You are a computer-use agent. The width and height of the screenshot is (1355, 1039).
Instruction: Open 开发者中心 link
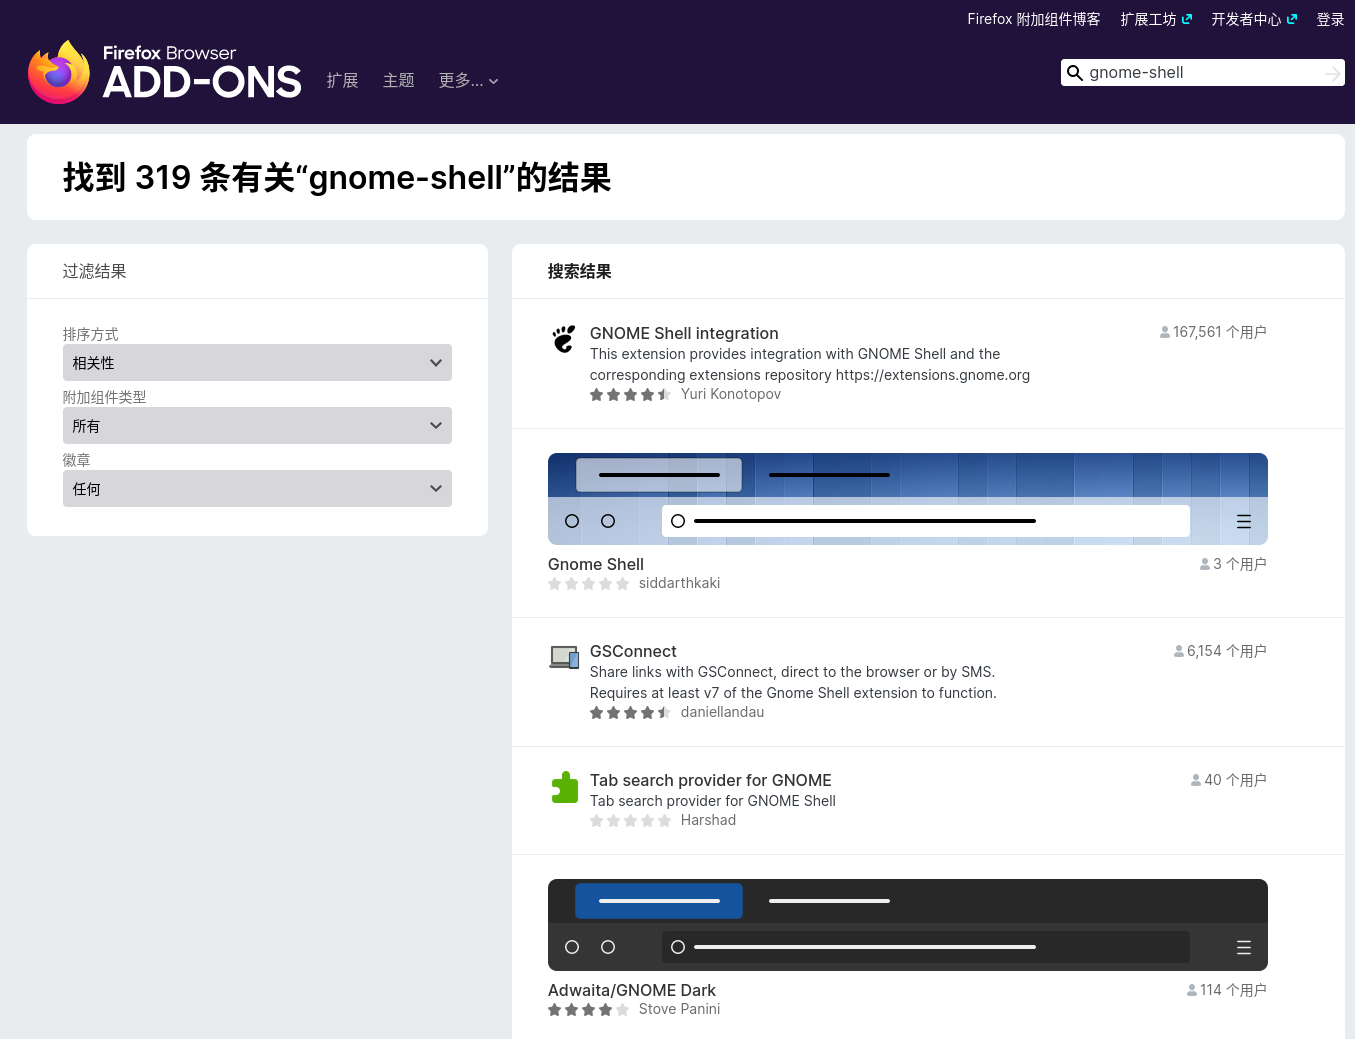coord(1246,19)
